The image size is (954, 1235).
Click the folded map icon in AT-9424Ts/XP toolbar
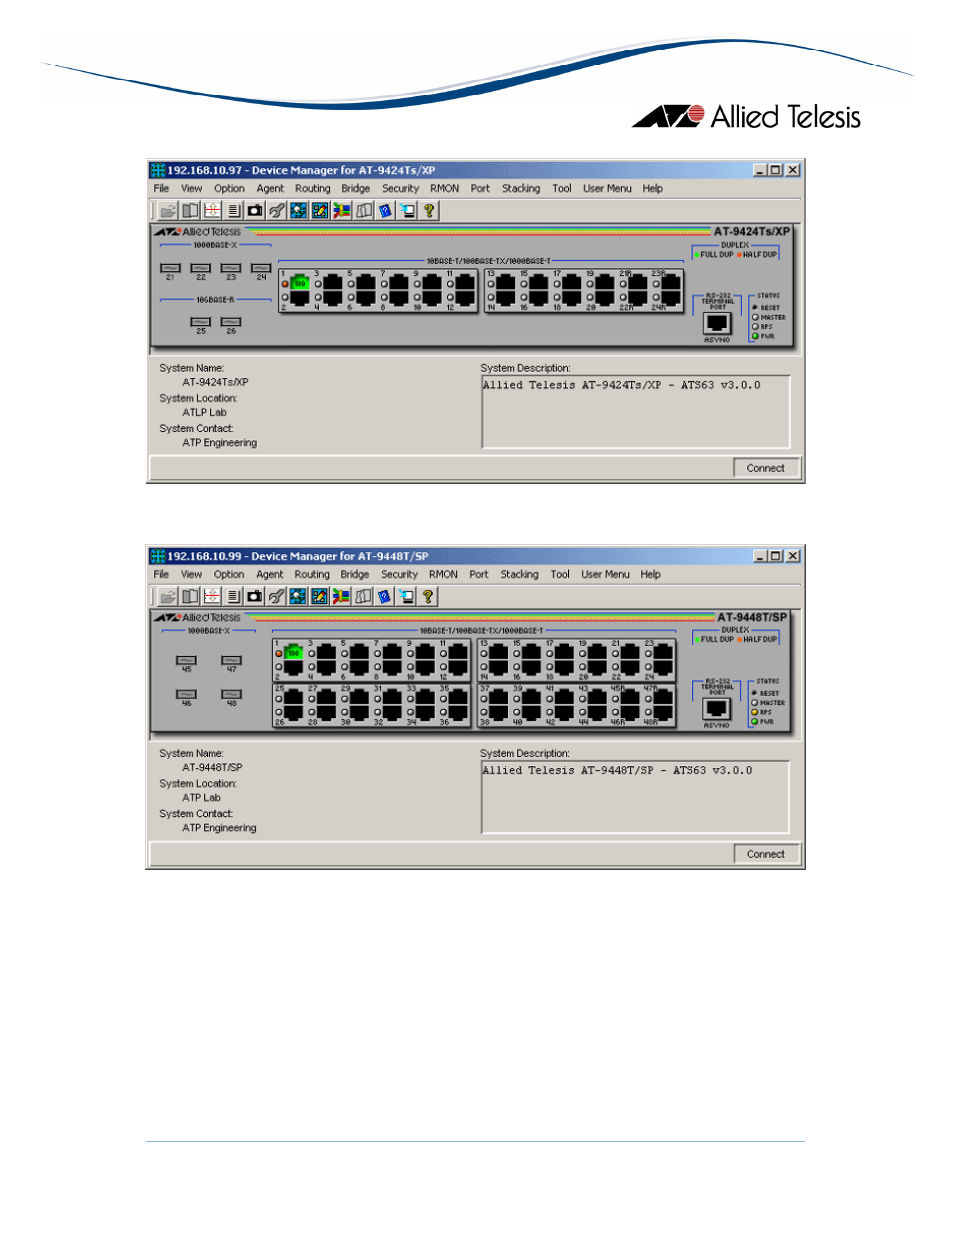click(x=364, y=211)
